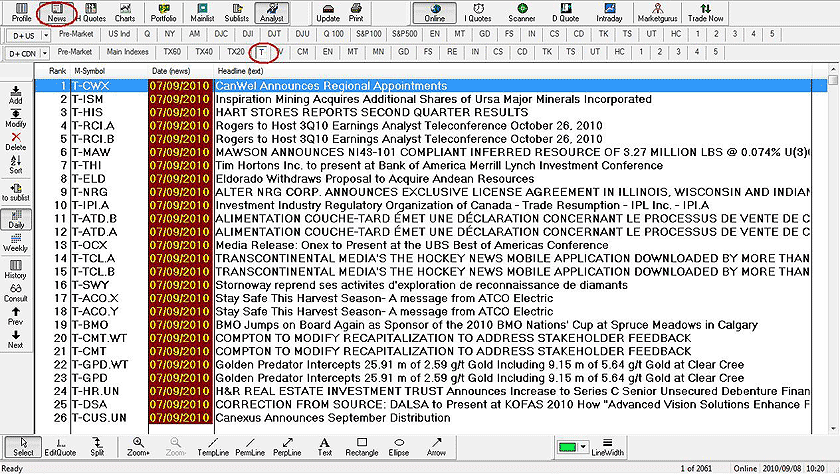
Task: Open the Charts icon
Action: [x=125, y=13]
